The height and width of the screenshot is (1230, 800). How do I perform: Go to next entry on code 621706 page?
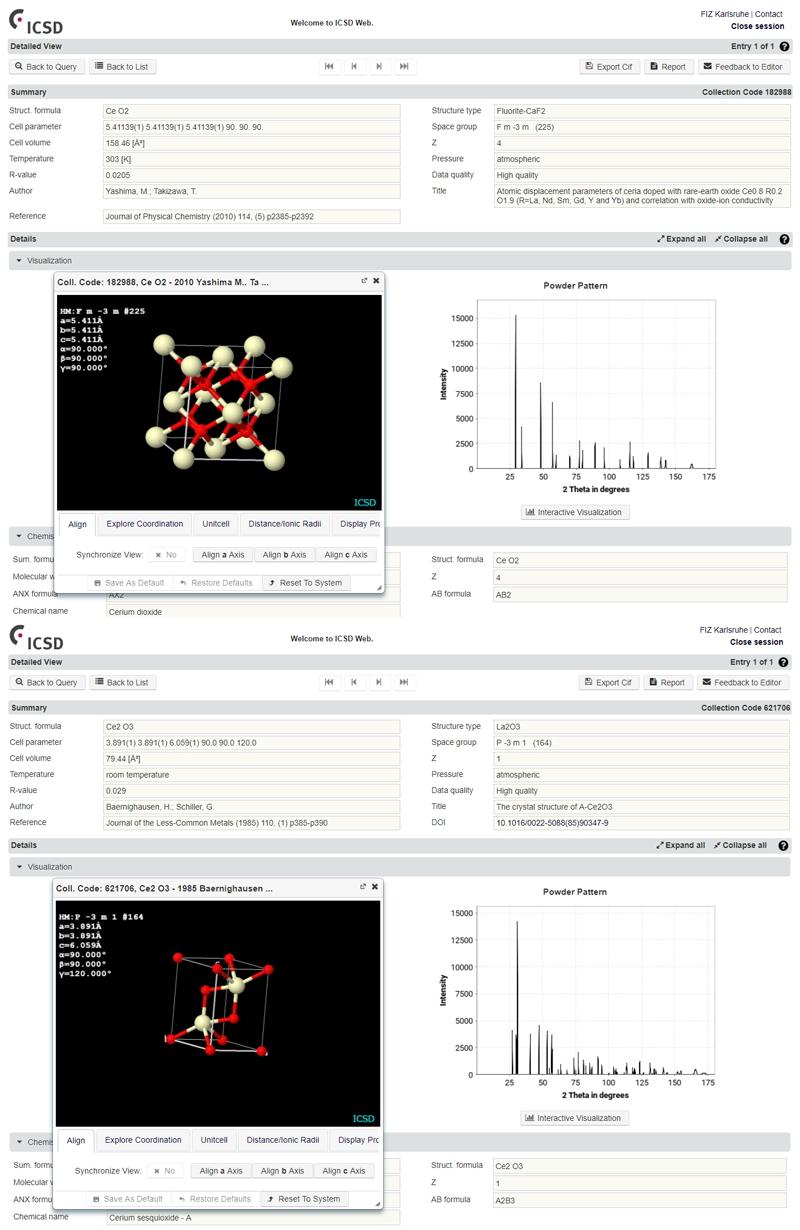pyautogui.click(x=379, y=682)
